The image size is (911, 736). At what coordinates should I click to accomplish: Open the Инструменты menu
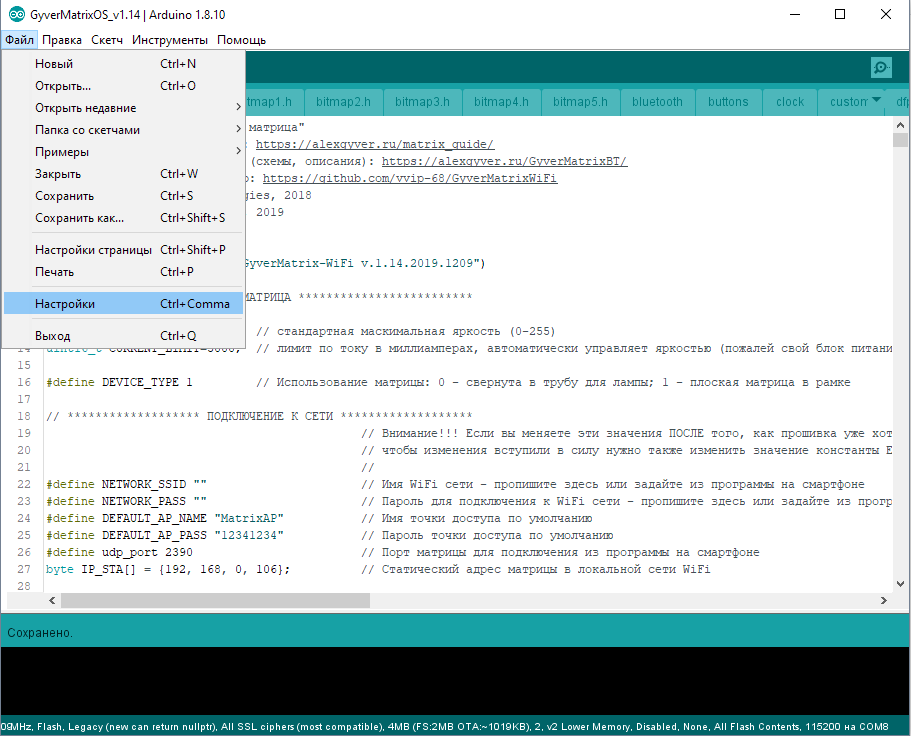[170, 40]
